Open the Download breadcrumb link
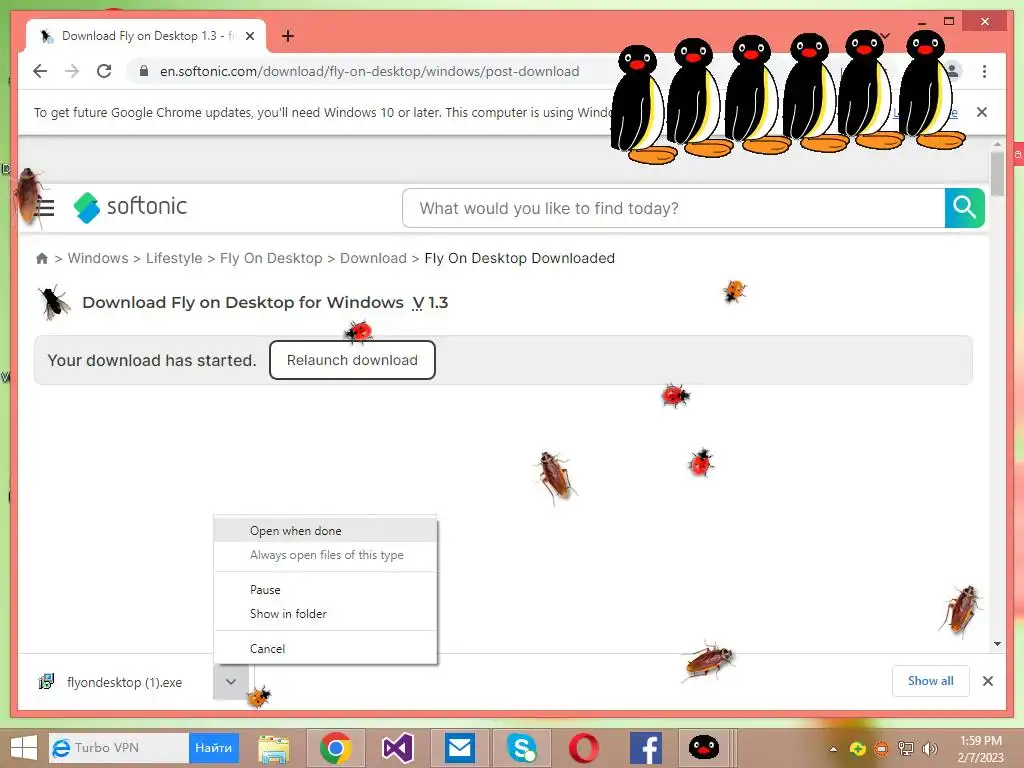The height and width of the screenshot is (768, 1024). click(x=373, y=258)
